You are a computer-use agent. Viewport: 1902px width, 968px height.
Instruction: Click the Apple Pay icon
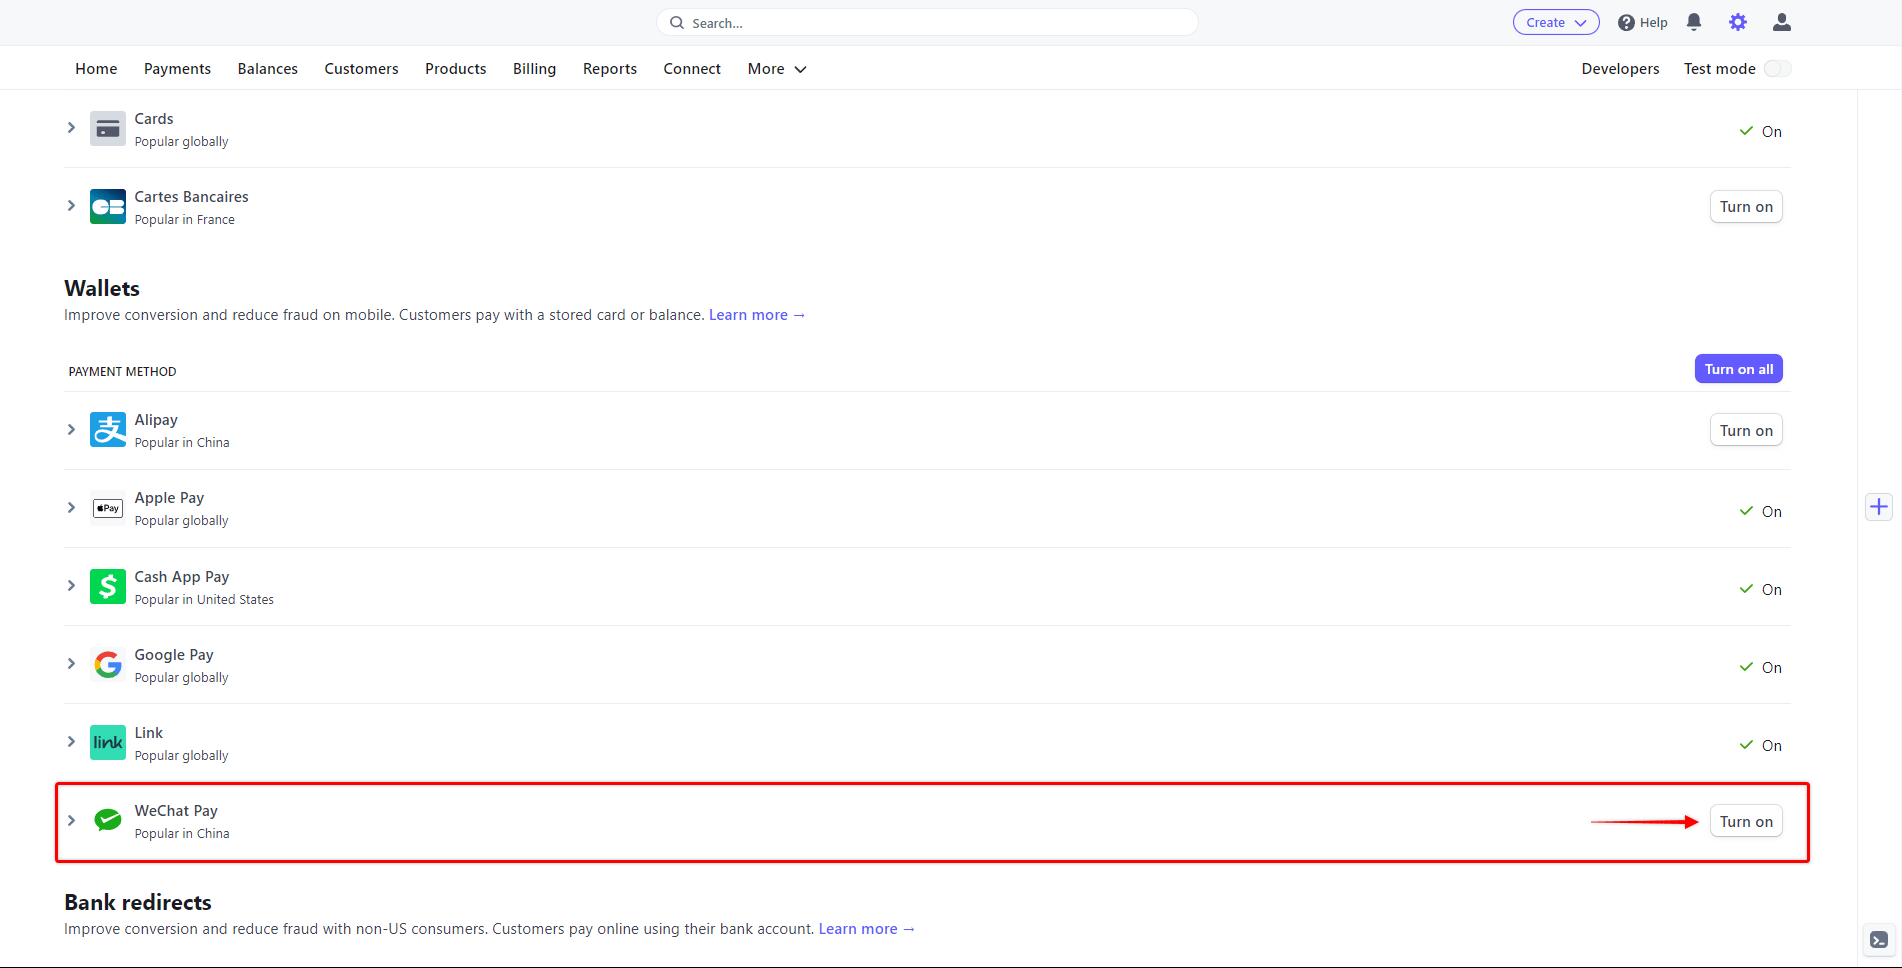pyautogui.click(x=107, y=507)
